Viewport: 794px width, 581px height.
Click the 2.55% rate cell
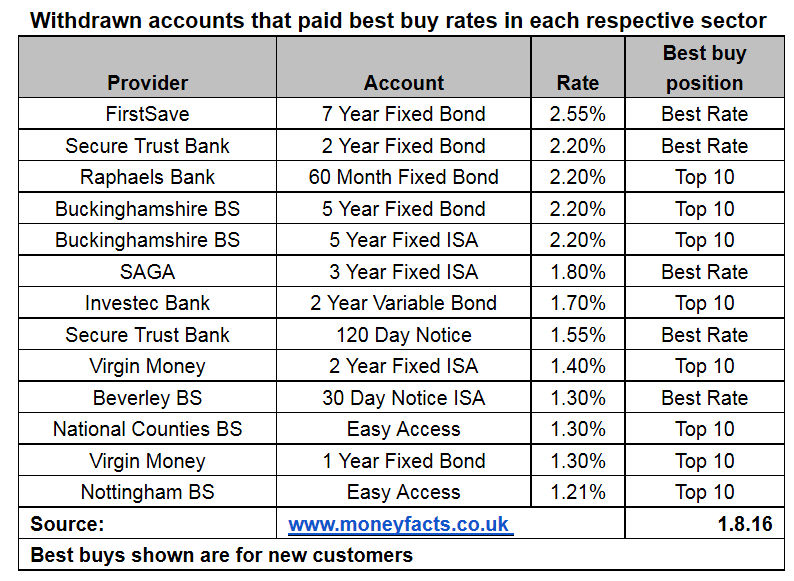(577, 114)
